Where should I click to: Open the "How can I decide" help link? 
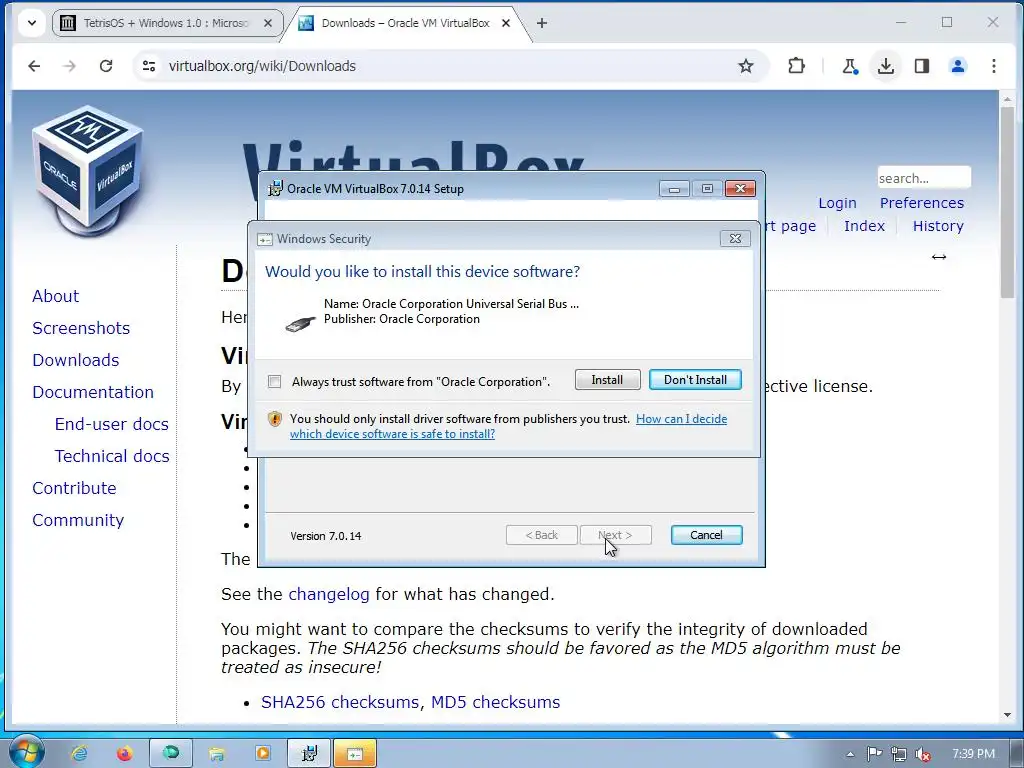tap(681, 419)
